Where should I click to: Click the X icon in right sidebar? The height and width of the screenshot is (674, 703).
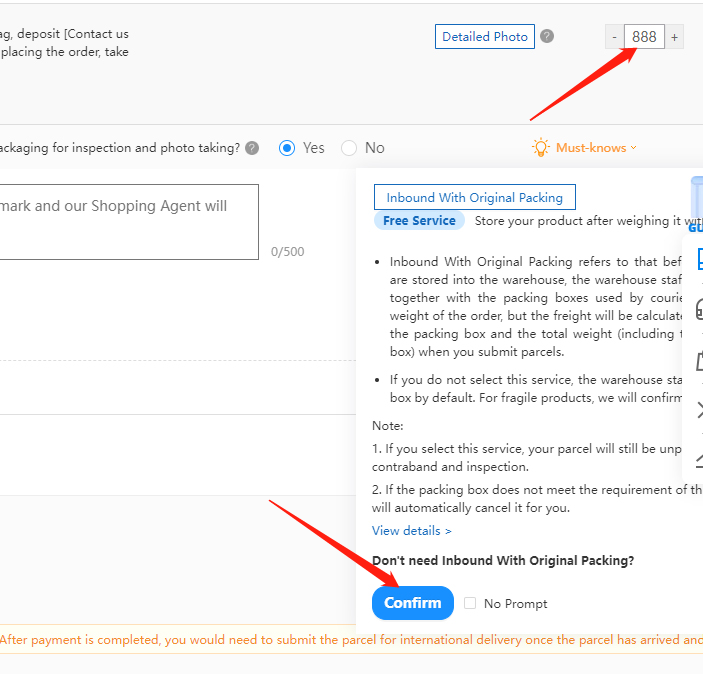point(699,409)
